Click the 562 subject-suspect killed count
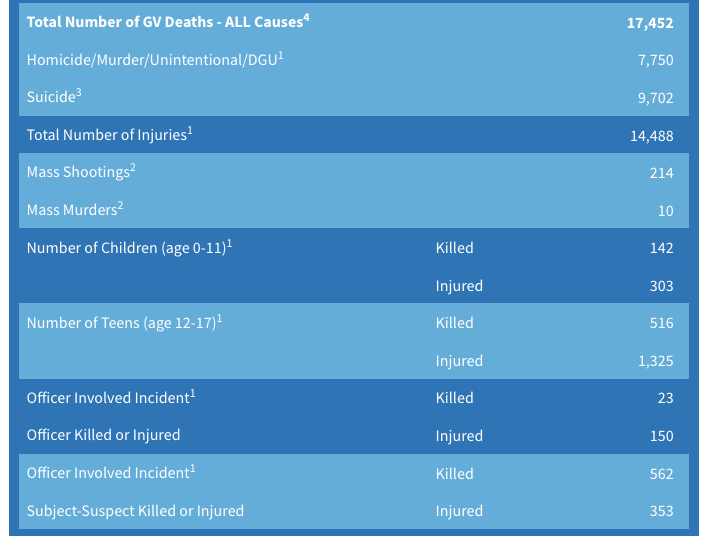Image resolution: width=711 pixels, height=536 pixels. (x=661, y=474)
